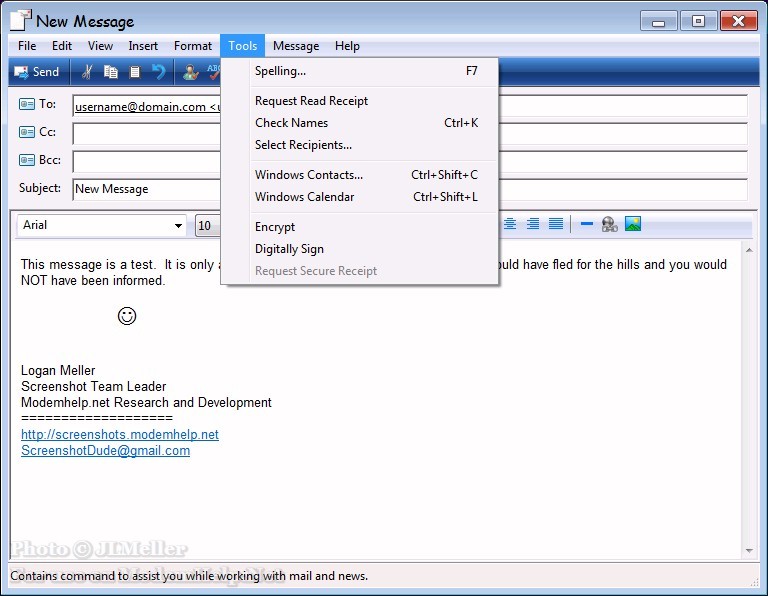The width and height of the screenshot is (768, 596).
Task: Insert a horizontal line using toolbar icon
Action: [587, 225]
